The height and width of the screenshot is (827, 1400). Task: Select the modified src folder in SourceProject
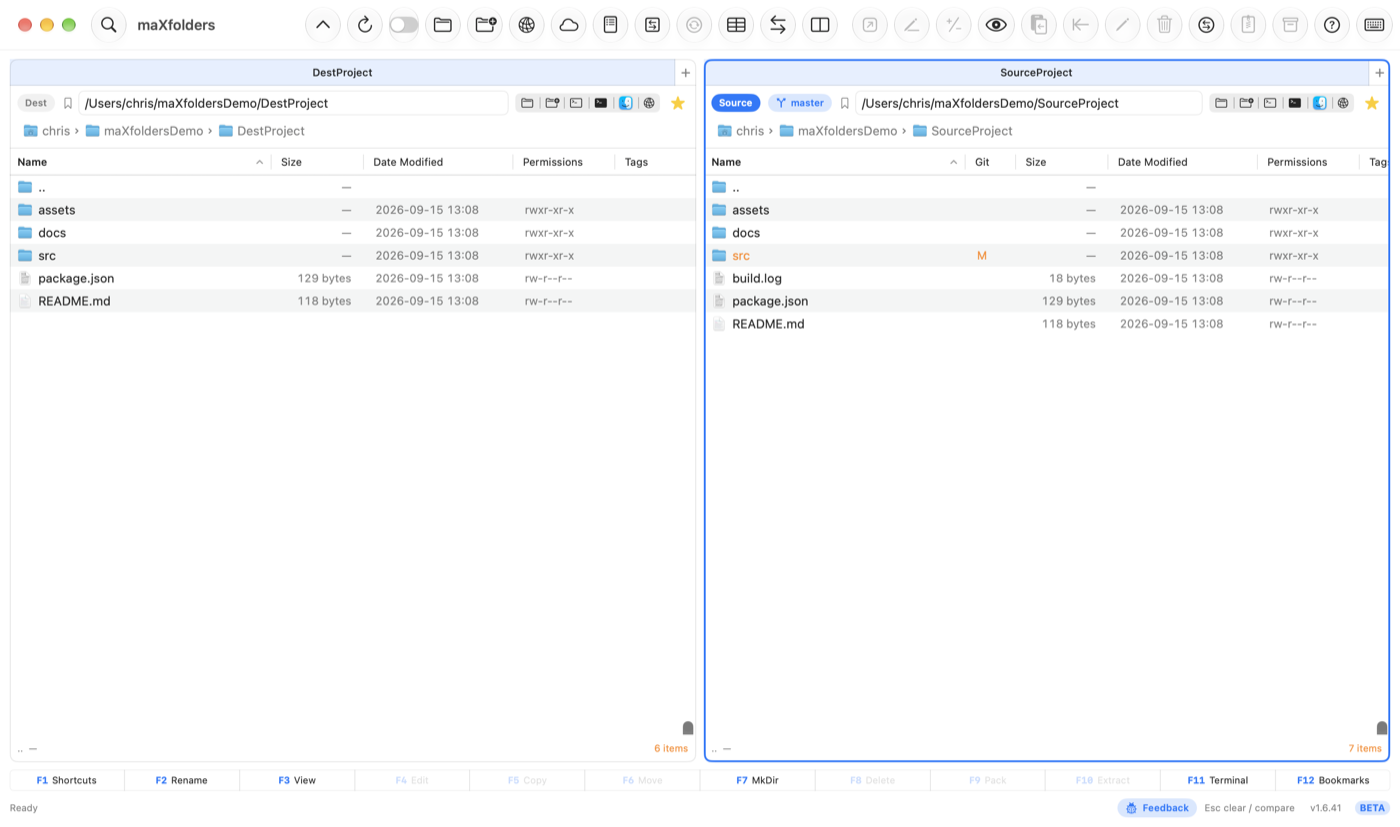tap(1047, 256)
